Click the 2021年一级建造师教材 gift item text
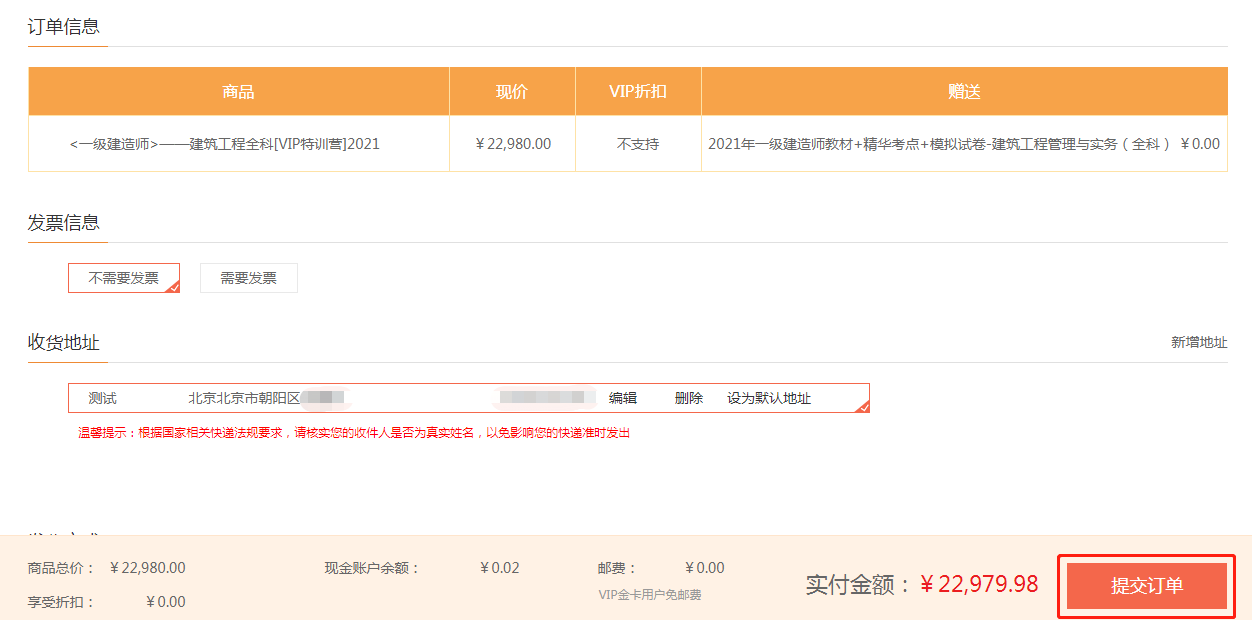The width and height of the screenshot is (1252, 620). 938,144
